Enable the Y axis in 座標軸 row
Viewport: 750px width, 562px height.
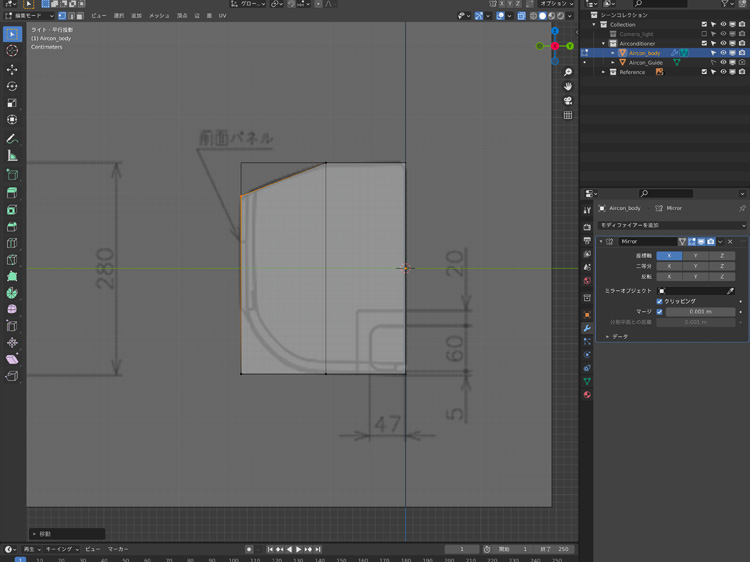(695, 256)
